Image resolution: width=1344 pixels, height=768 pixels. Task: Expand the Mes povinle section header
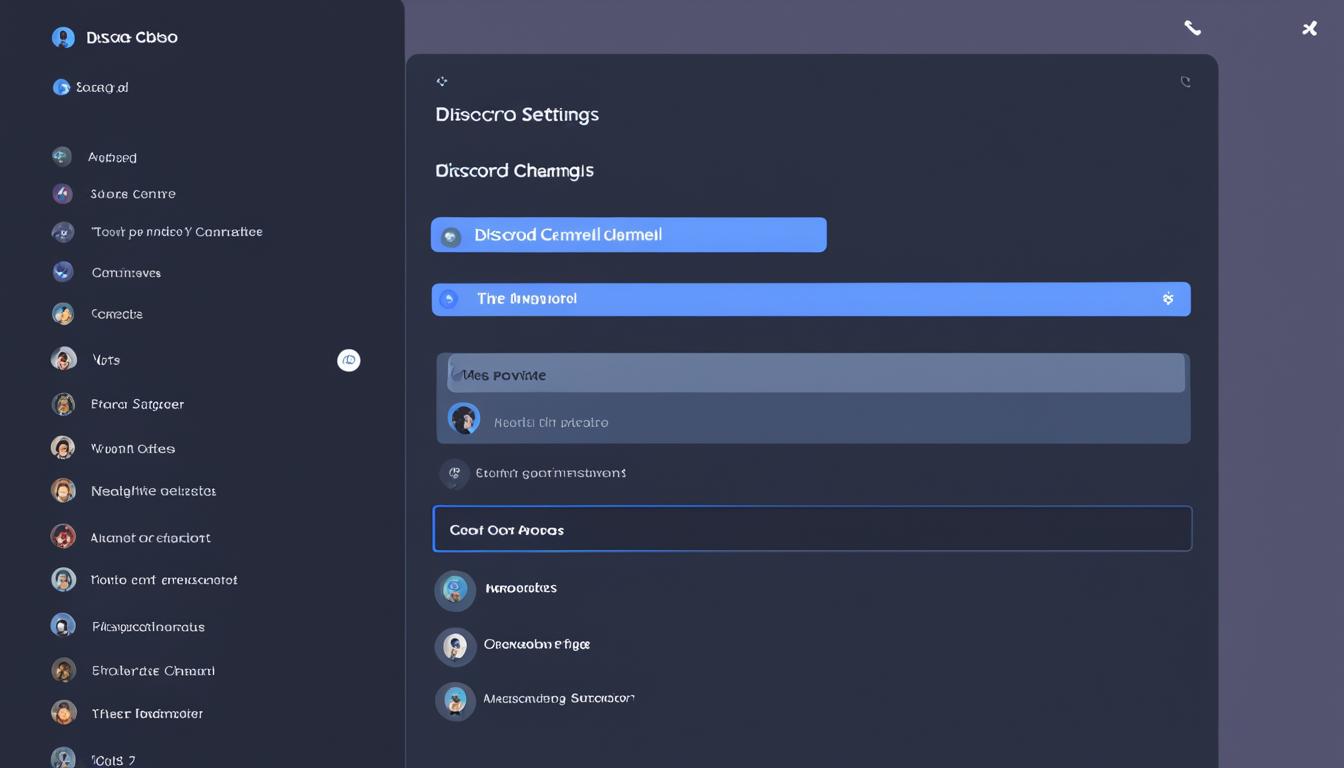[814, 374]
